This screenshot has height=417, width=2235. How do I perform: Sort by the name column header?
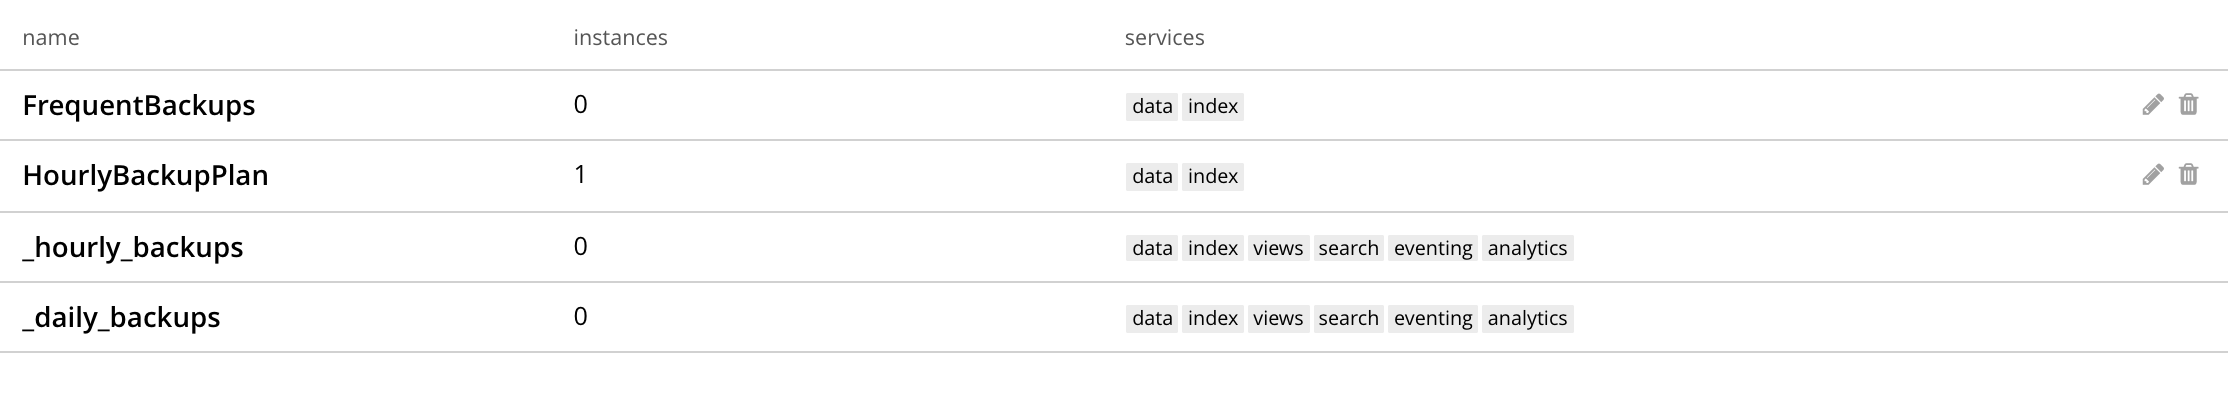tap(51, 38)
